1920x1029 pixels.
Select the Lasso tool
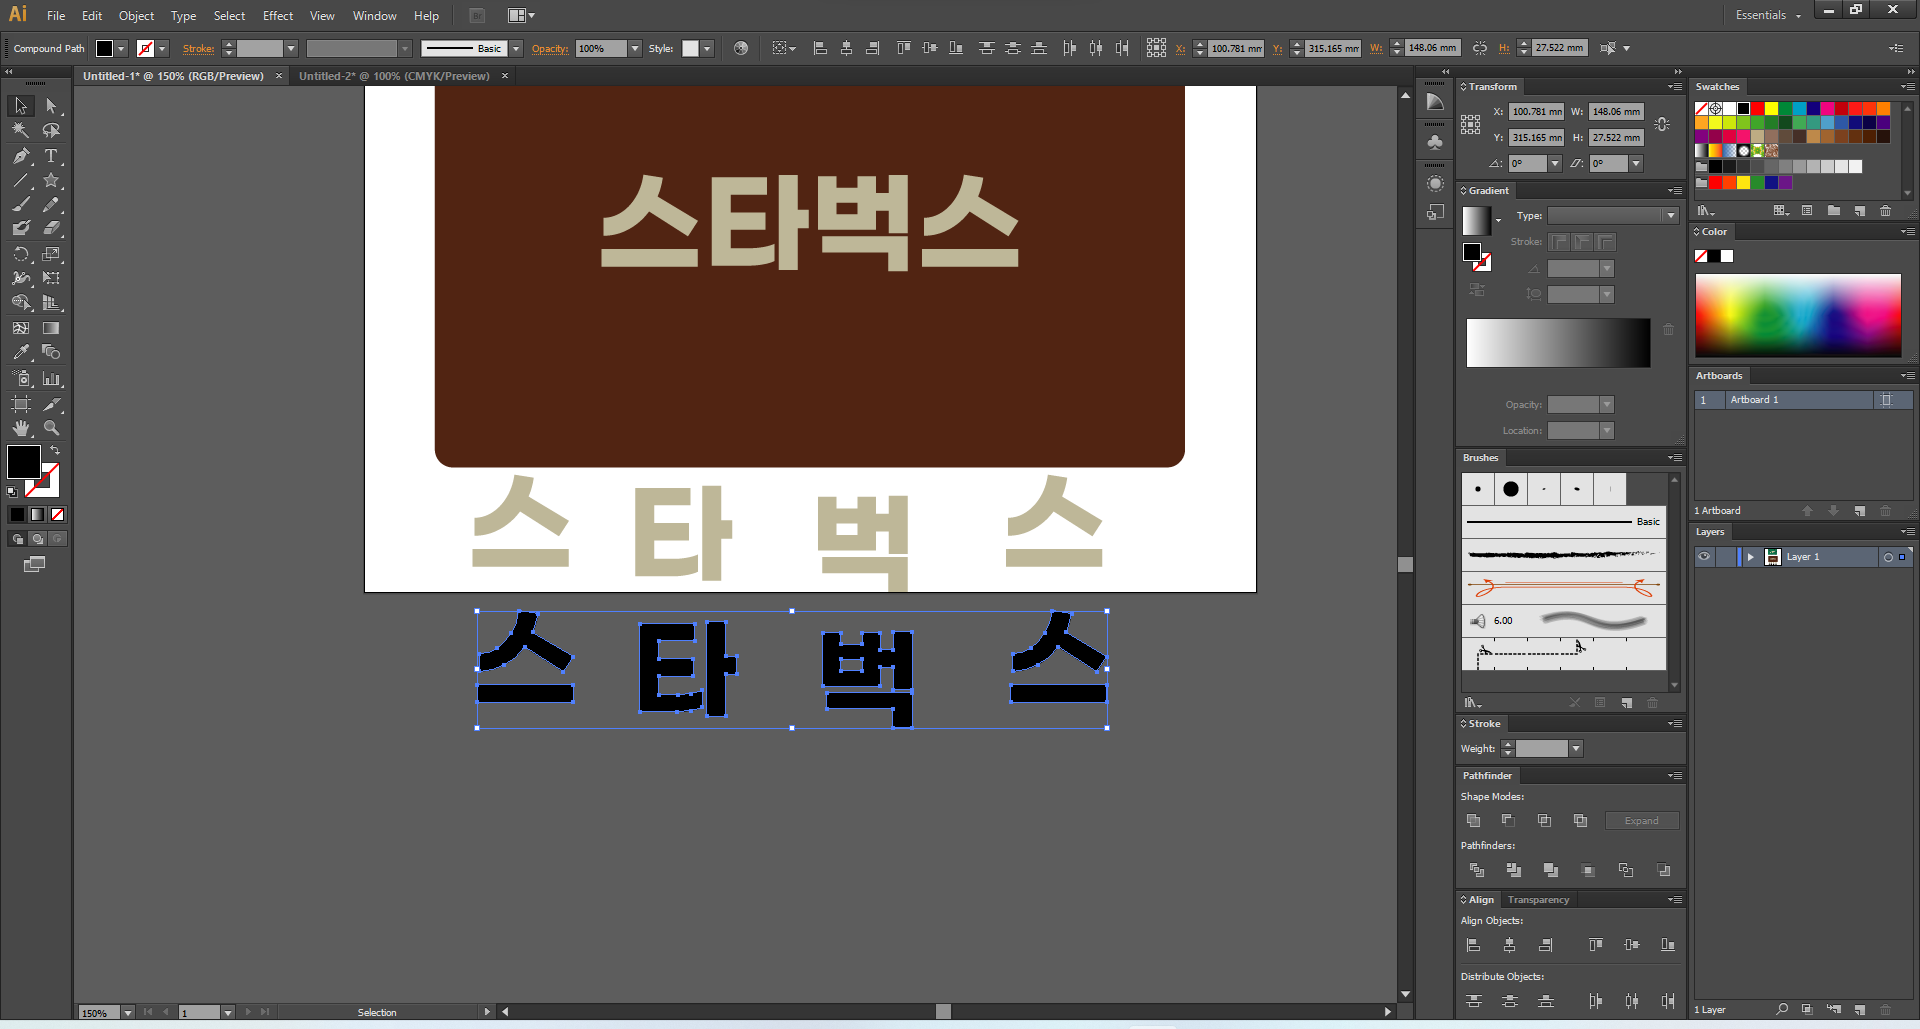click(51, 130)
